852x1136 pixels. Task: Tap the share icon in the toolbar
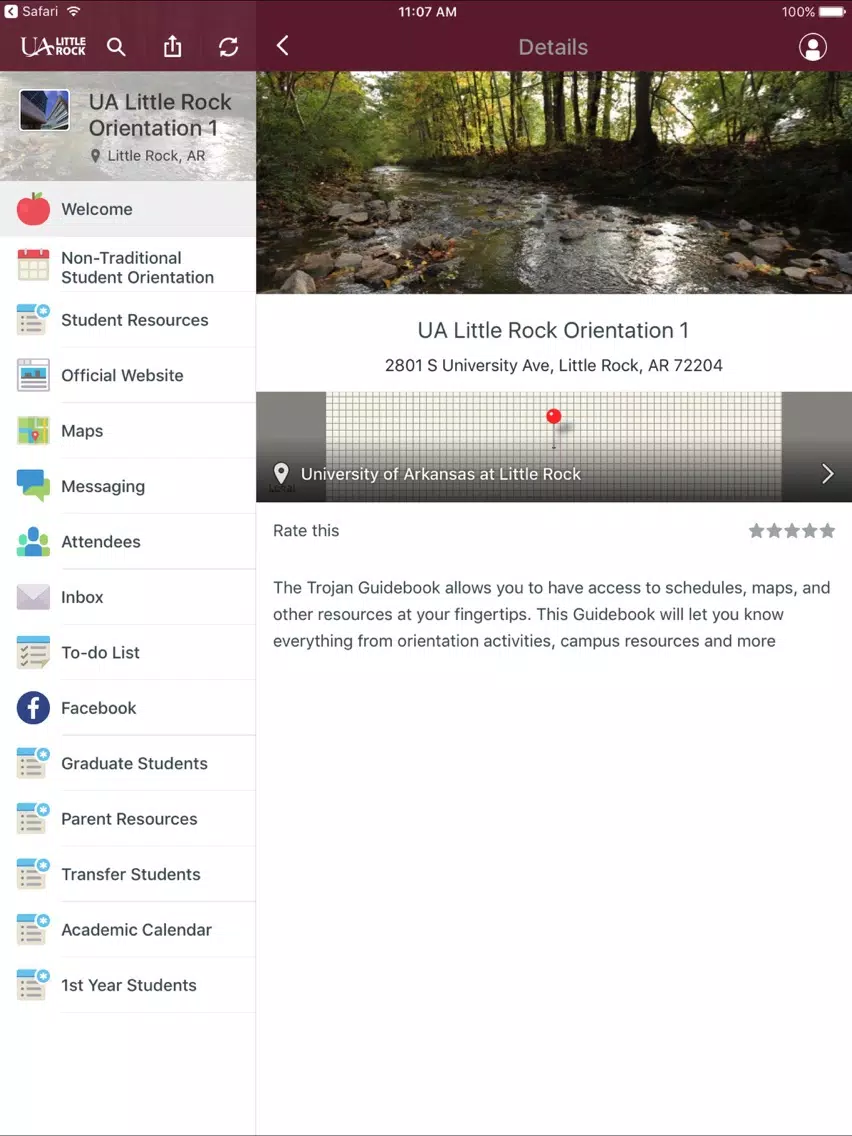[172, 46]
